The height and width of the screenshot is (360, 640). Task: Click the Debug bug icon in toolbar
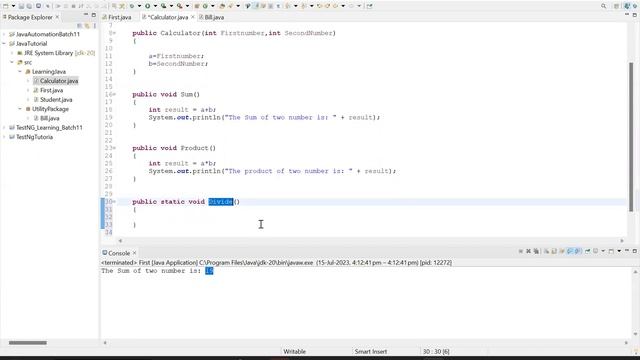131,6
